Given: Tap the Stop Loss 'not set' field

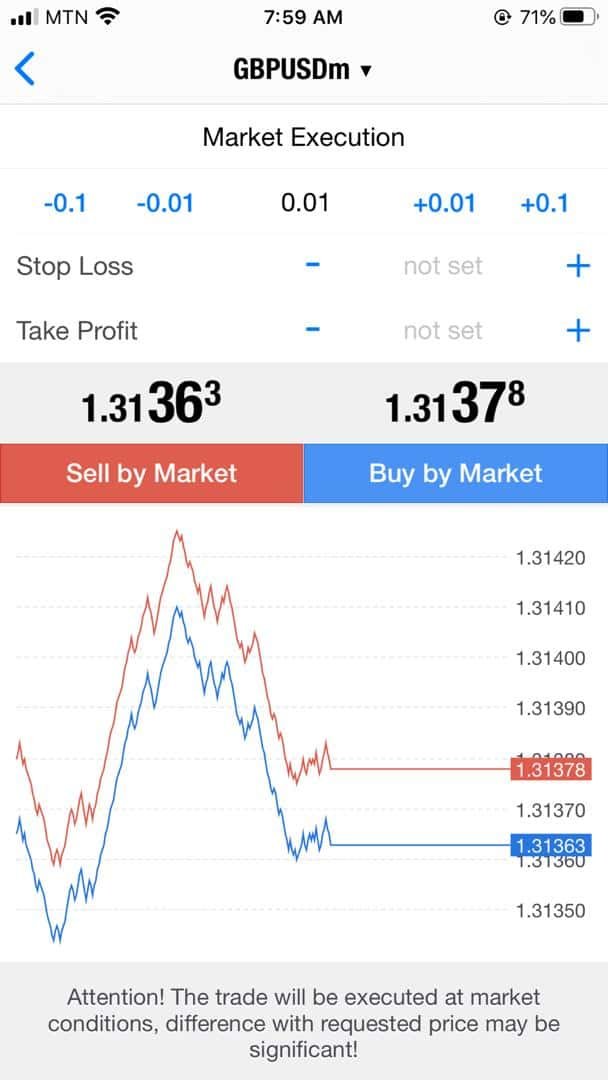Looking at the screenshot, I should coord(442,266).
